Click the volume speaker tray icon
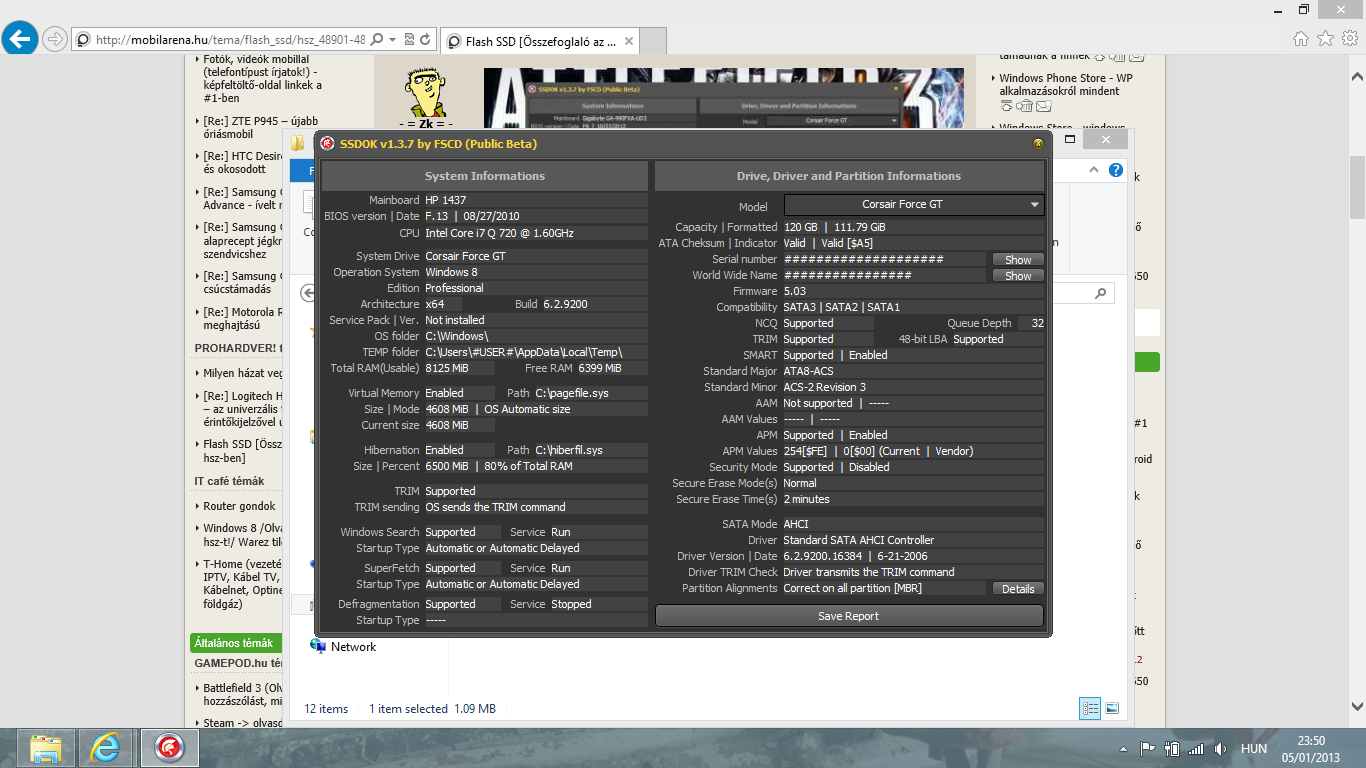The height and width of the screenshot is (768, 1366). [1220, 748]
